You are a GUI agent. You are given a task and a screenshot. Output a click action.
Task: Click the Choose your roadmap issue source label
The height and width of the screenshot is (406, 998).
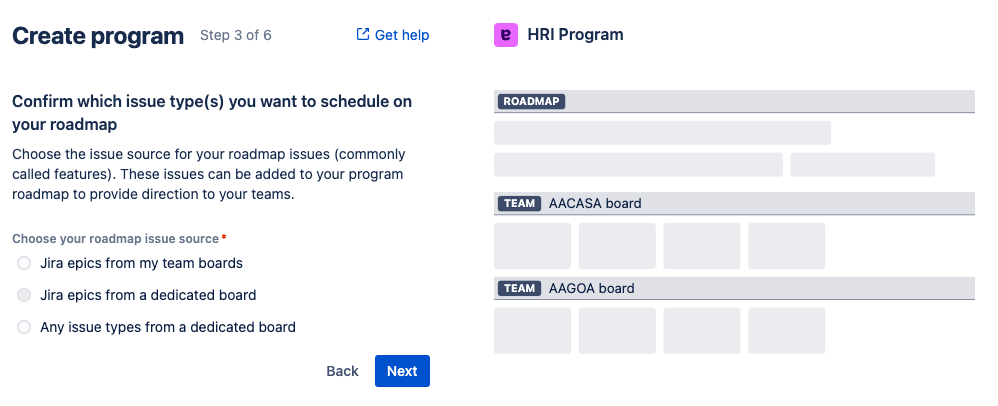tap(115, 239)
